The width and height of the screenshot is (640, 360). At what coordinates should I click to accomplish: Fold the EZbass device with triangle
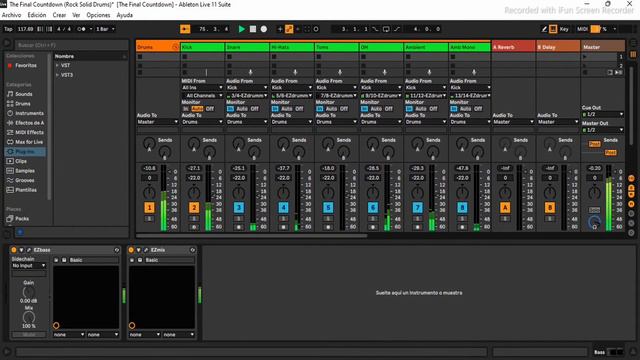coord(21,250)
